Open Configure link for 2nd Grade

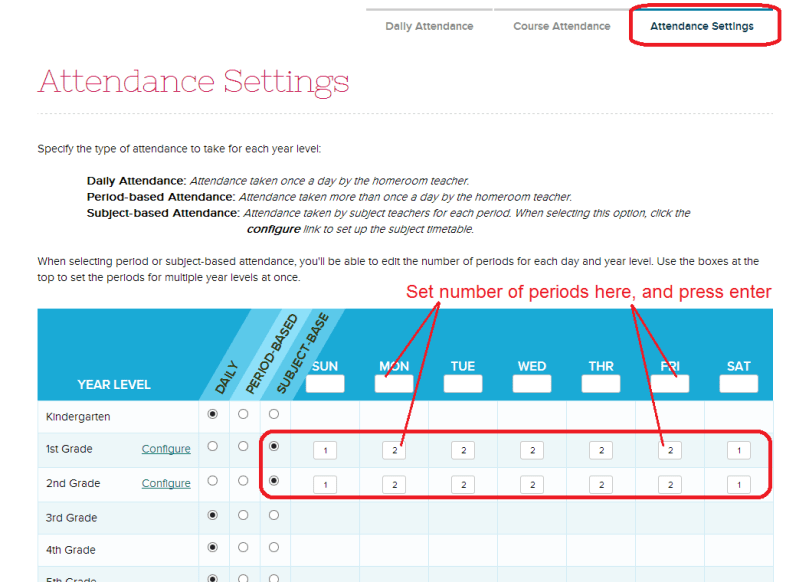coord(165,483)
